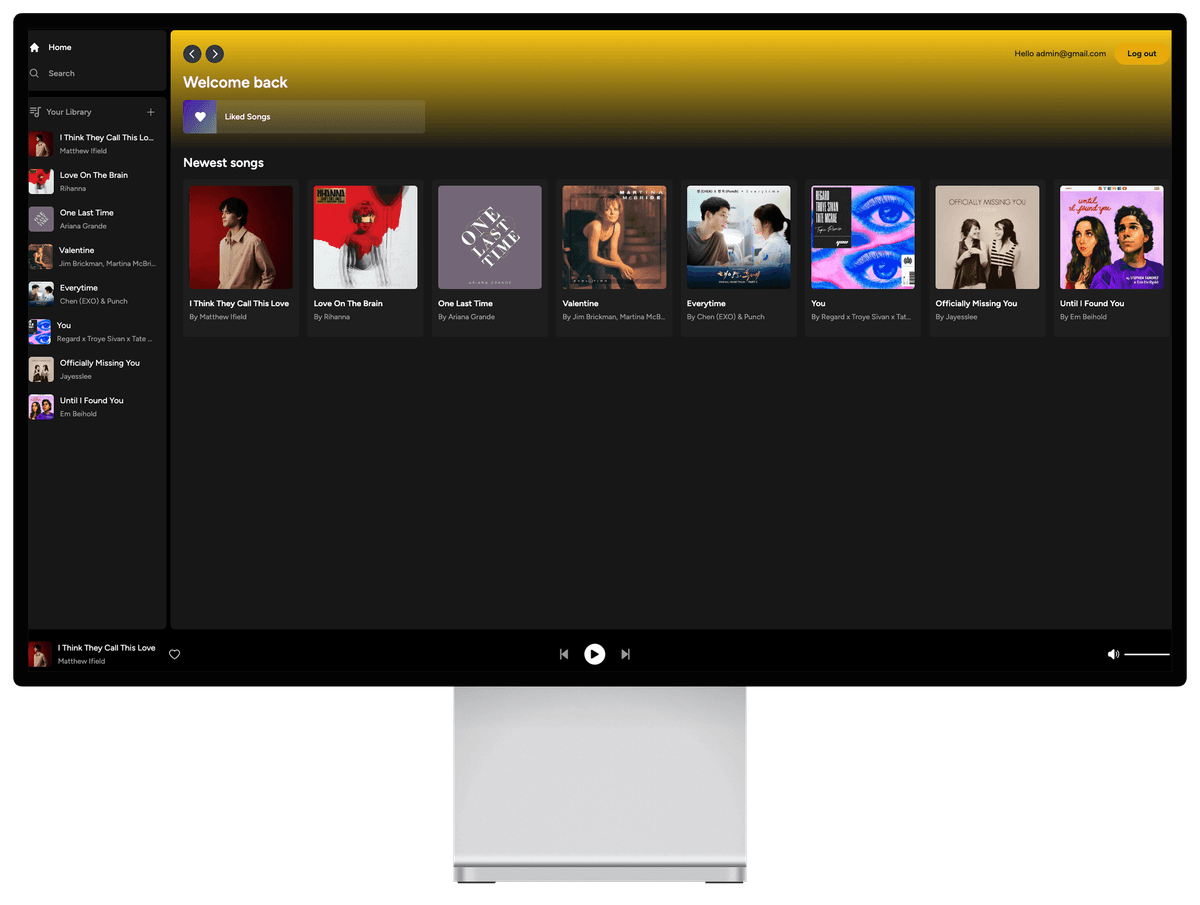Click the Home icon in the sidebar
Screen dimensions: 1200x905
35,47
